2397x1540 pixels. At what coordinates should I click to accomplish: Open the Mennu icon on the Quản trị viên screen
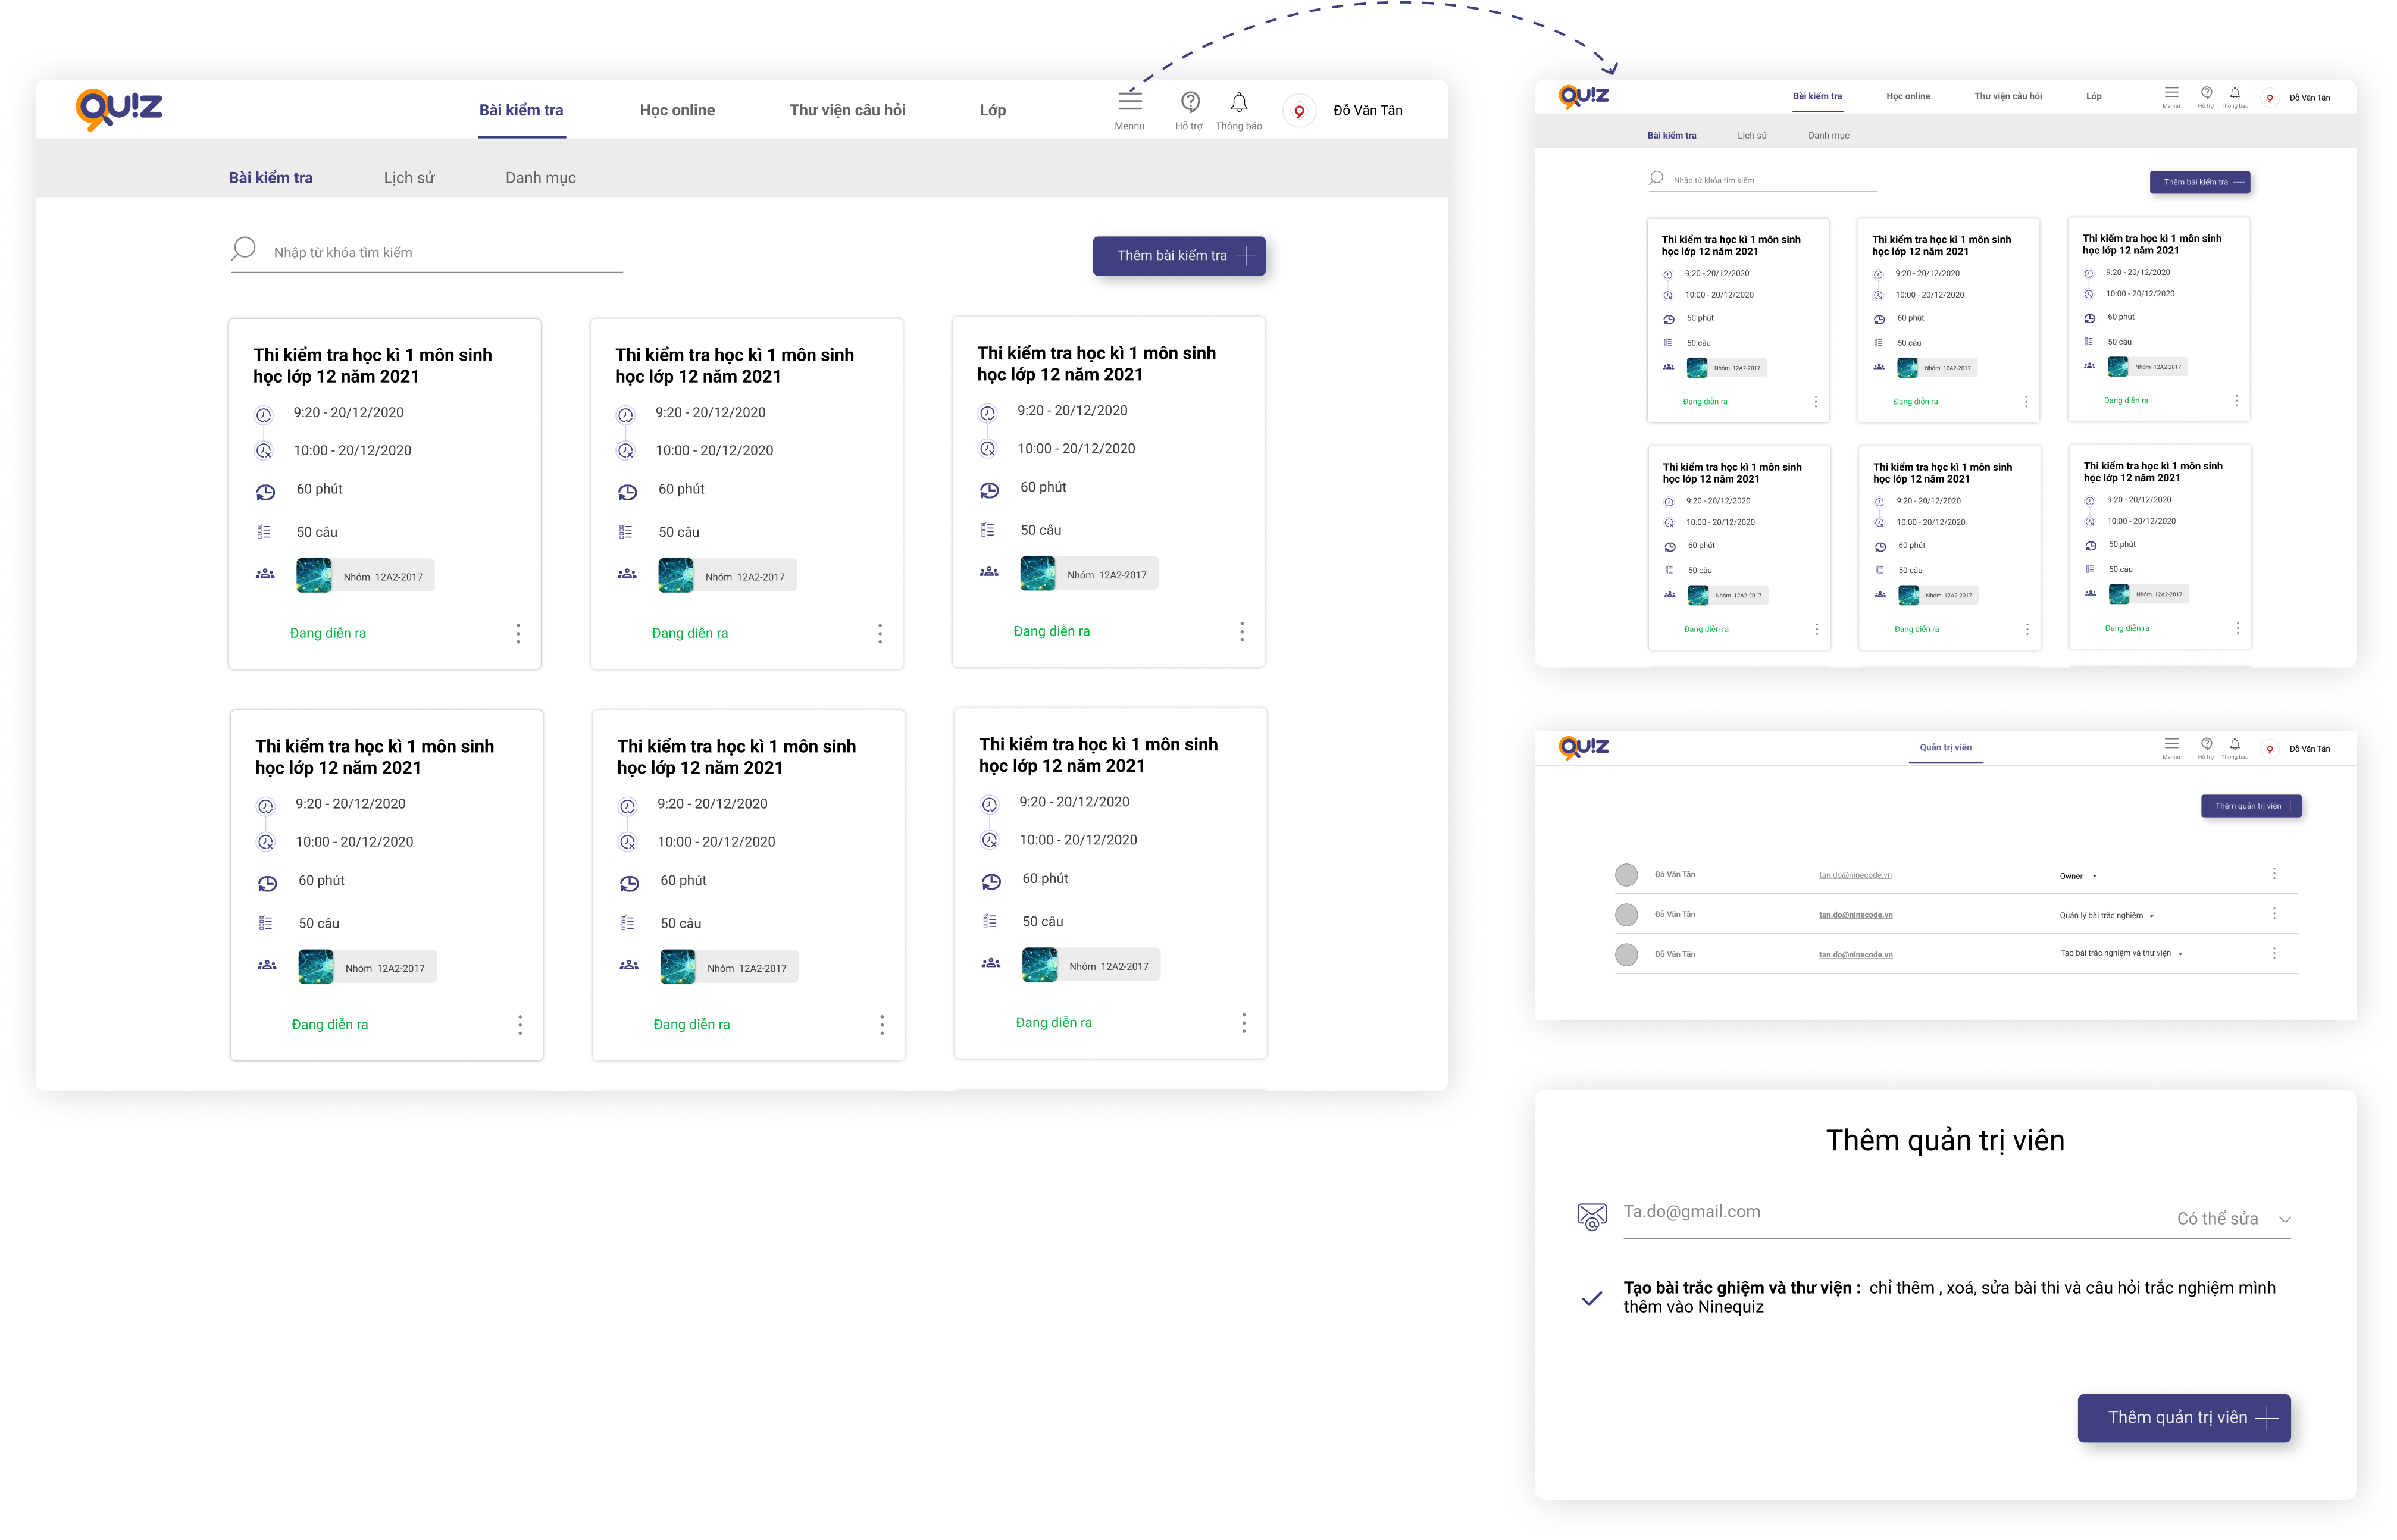pyautogui.click(x=2171, y=743)
